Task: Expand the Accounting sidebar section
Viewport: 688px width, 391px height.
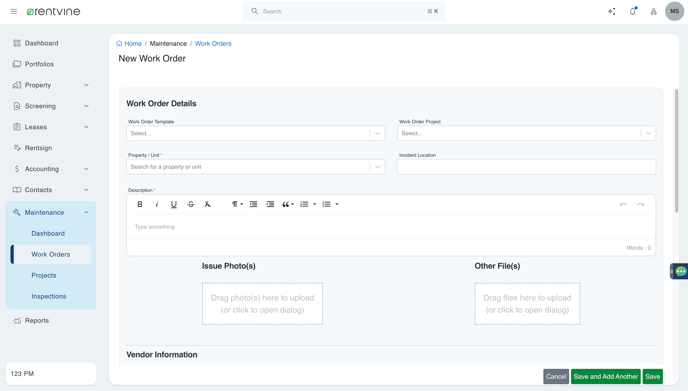Action: [51, 169]
